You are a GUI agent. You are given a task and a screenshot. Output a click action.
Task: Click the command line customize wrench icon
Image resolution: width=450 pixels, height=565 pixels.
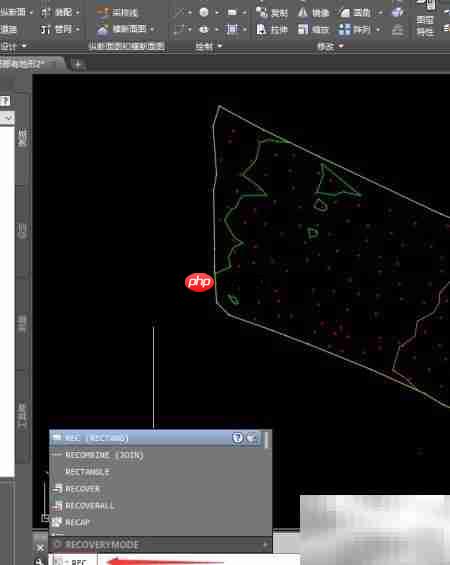[x=39, y=561]
